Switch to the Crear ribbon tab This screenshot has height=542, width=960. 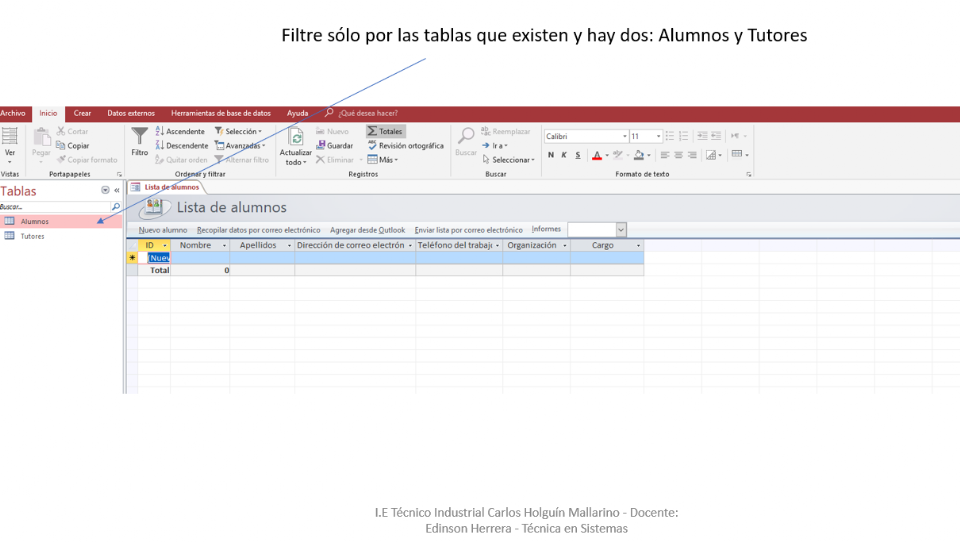(82, 113)
